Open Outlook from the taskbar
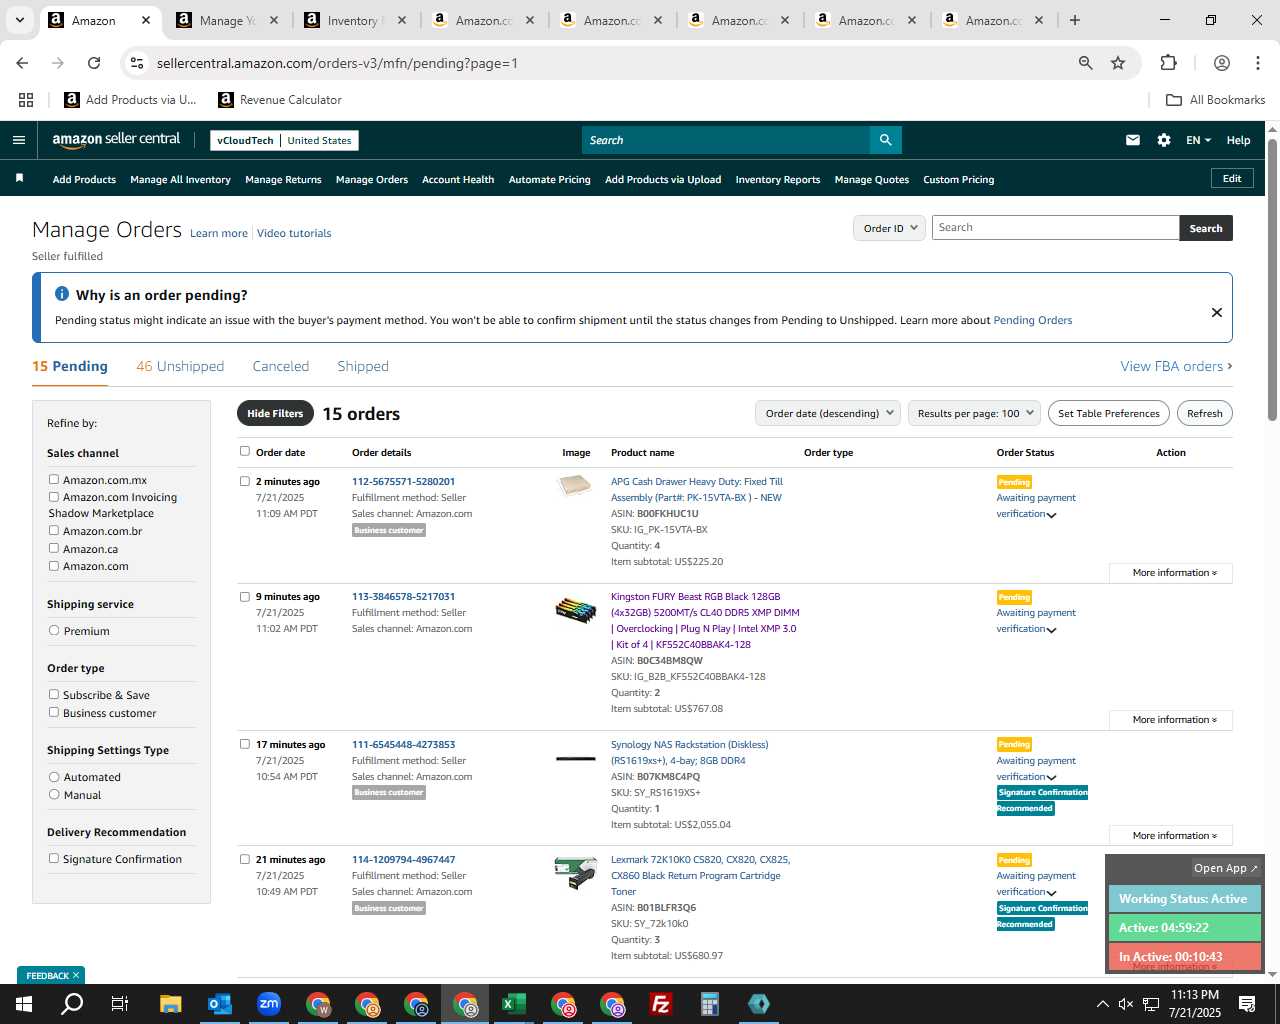This screenshot has height=1024, width=1280. [x=219, y=1004]
